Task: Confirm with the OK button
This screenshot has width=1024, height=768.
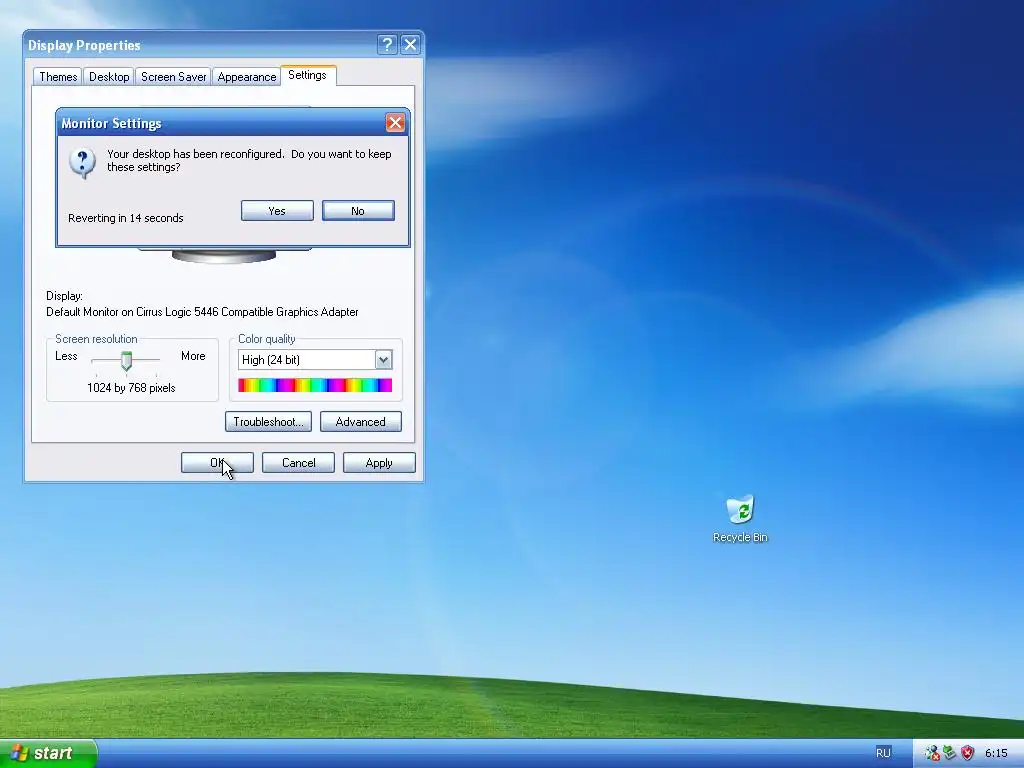Action: pyautogui.click(x=217, y=463)
